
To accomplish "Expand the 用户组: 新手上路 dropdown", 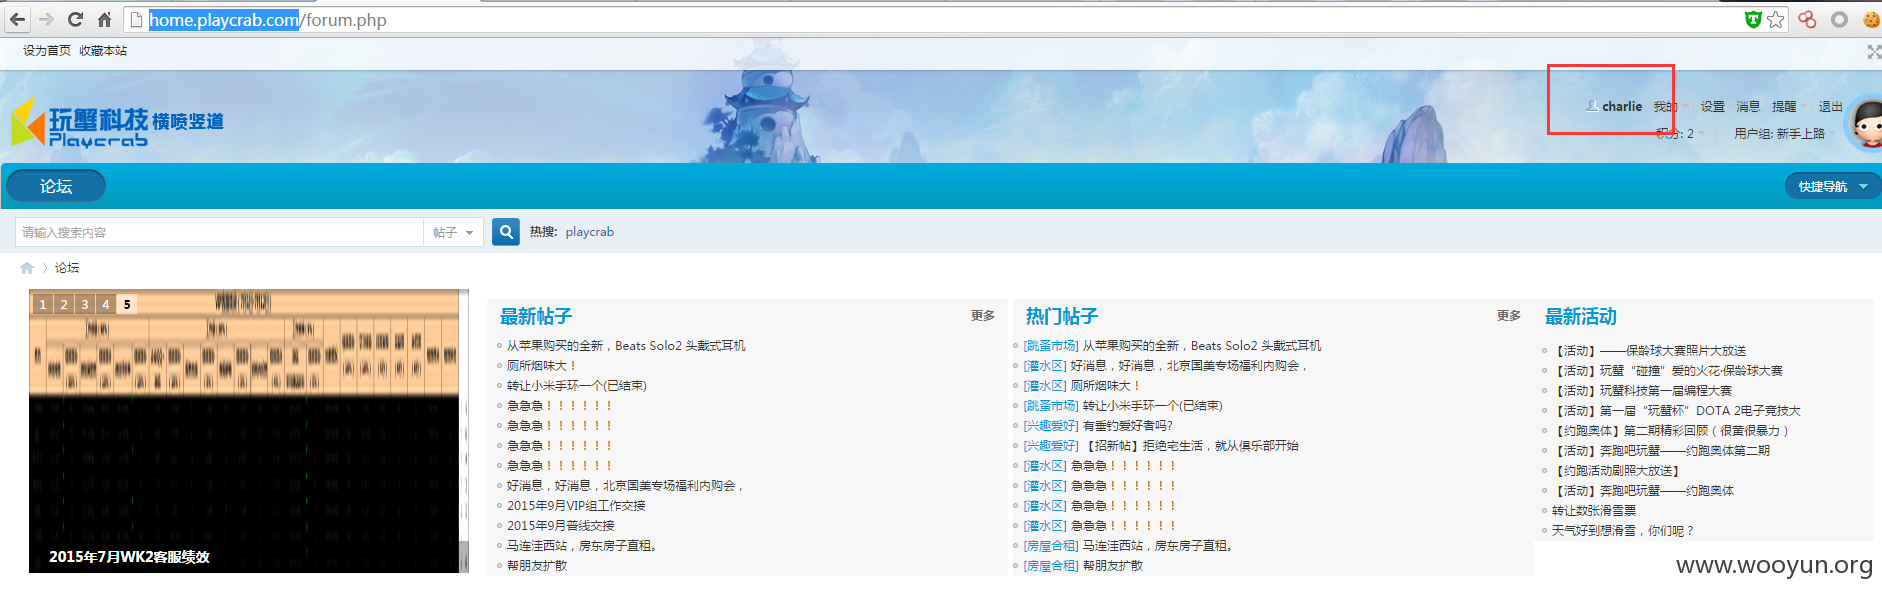I will click(x=1785, y=134).
